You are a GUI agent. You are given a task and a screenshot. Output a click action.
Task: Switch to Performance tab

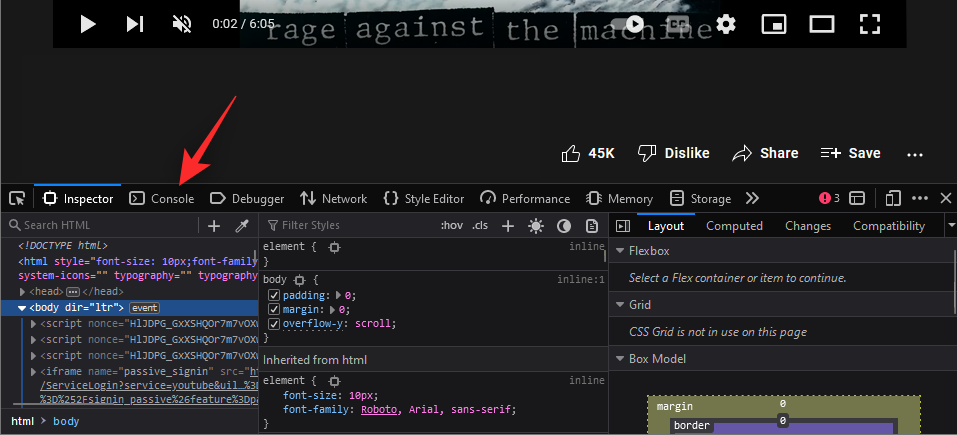tap(525, 198)
